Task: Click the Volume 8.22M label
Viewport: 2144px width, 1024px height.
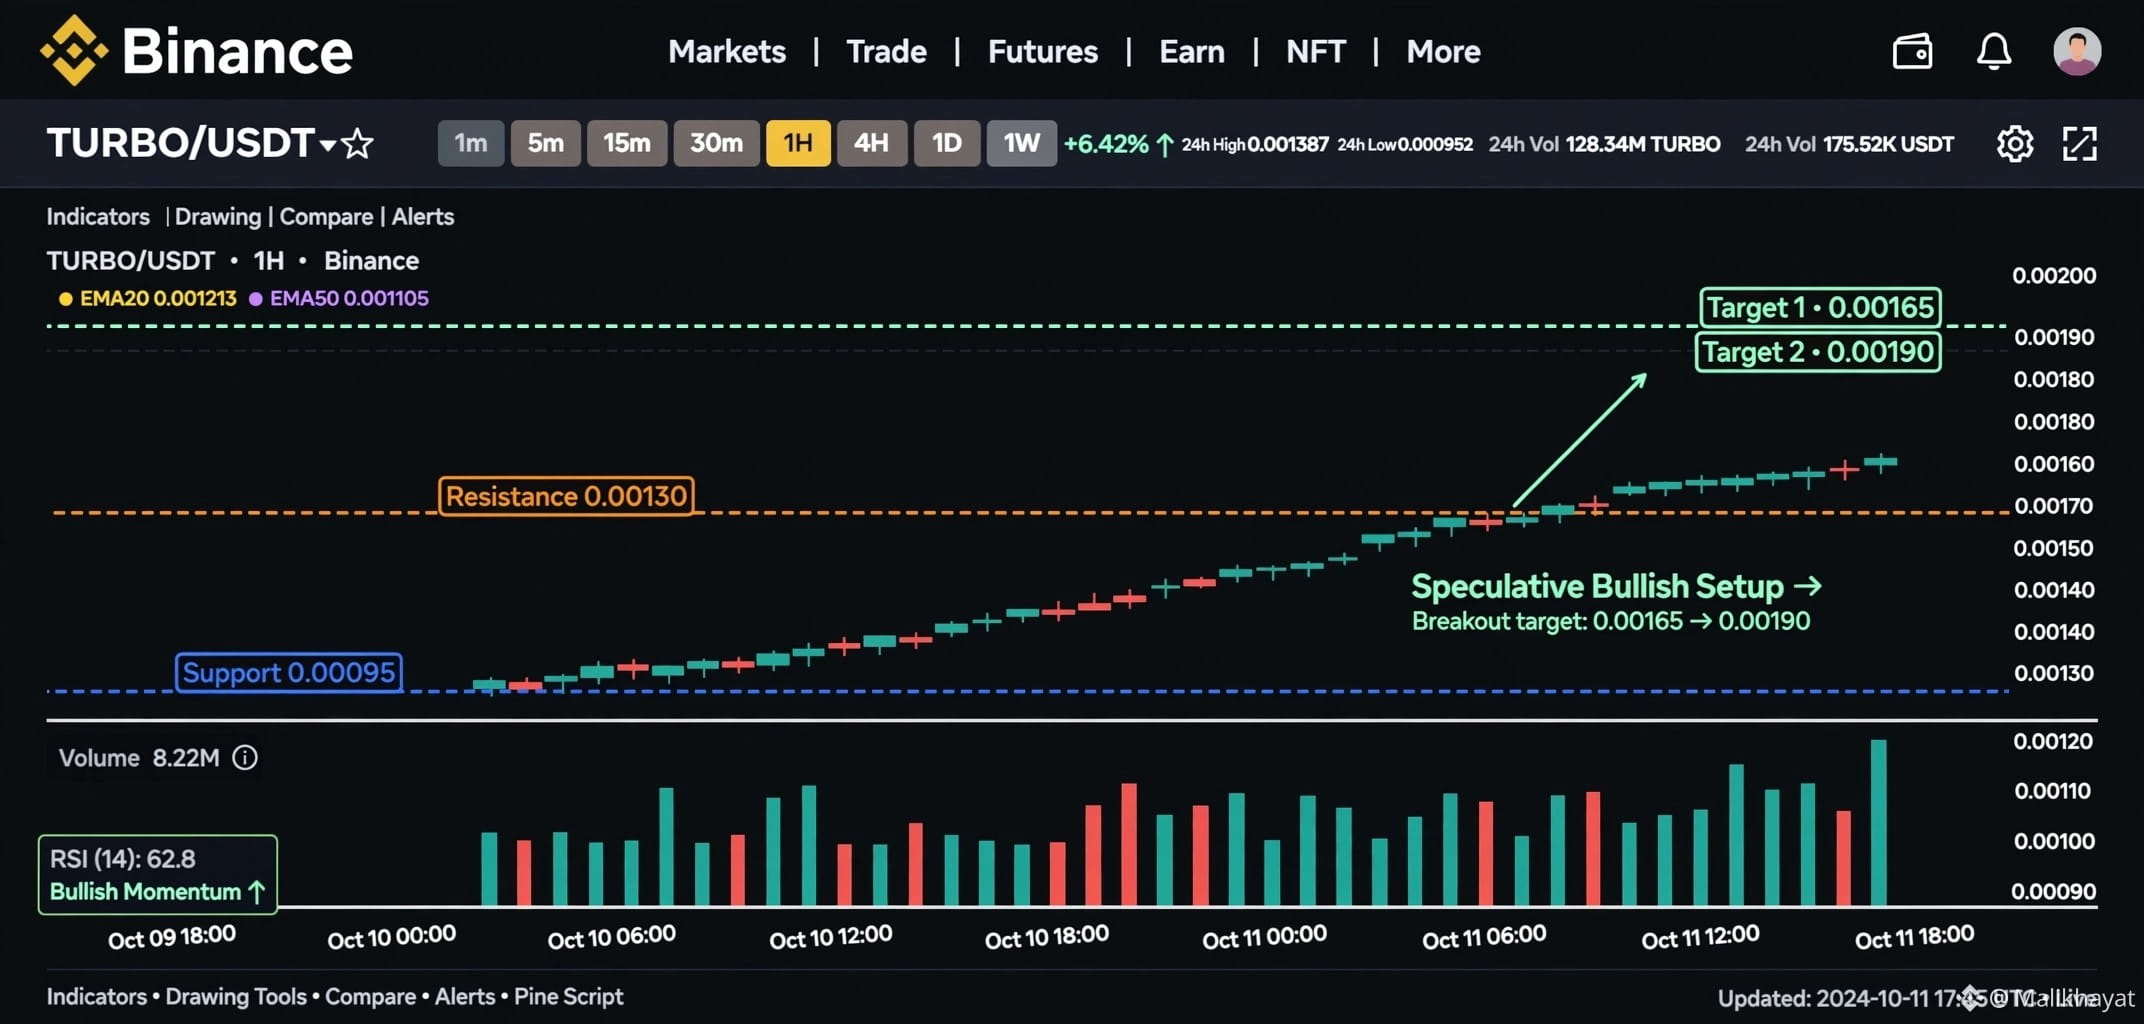Action: coord(139,758)
